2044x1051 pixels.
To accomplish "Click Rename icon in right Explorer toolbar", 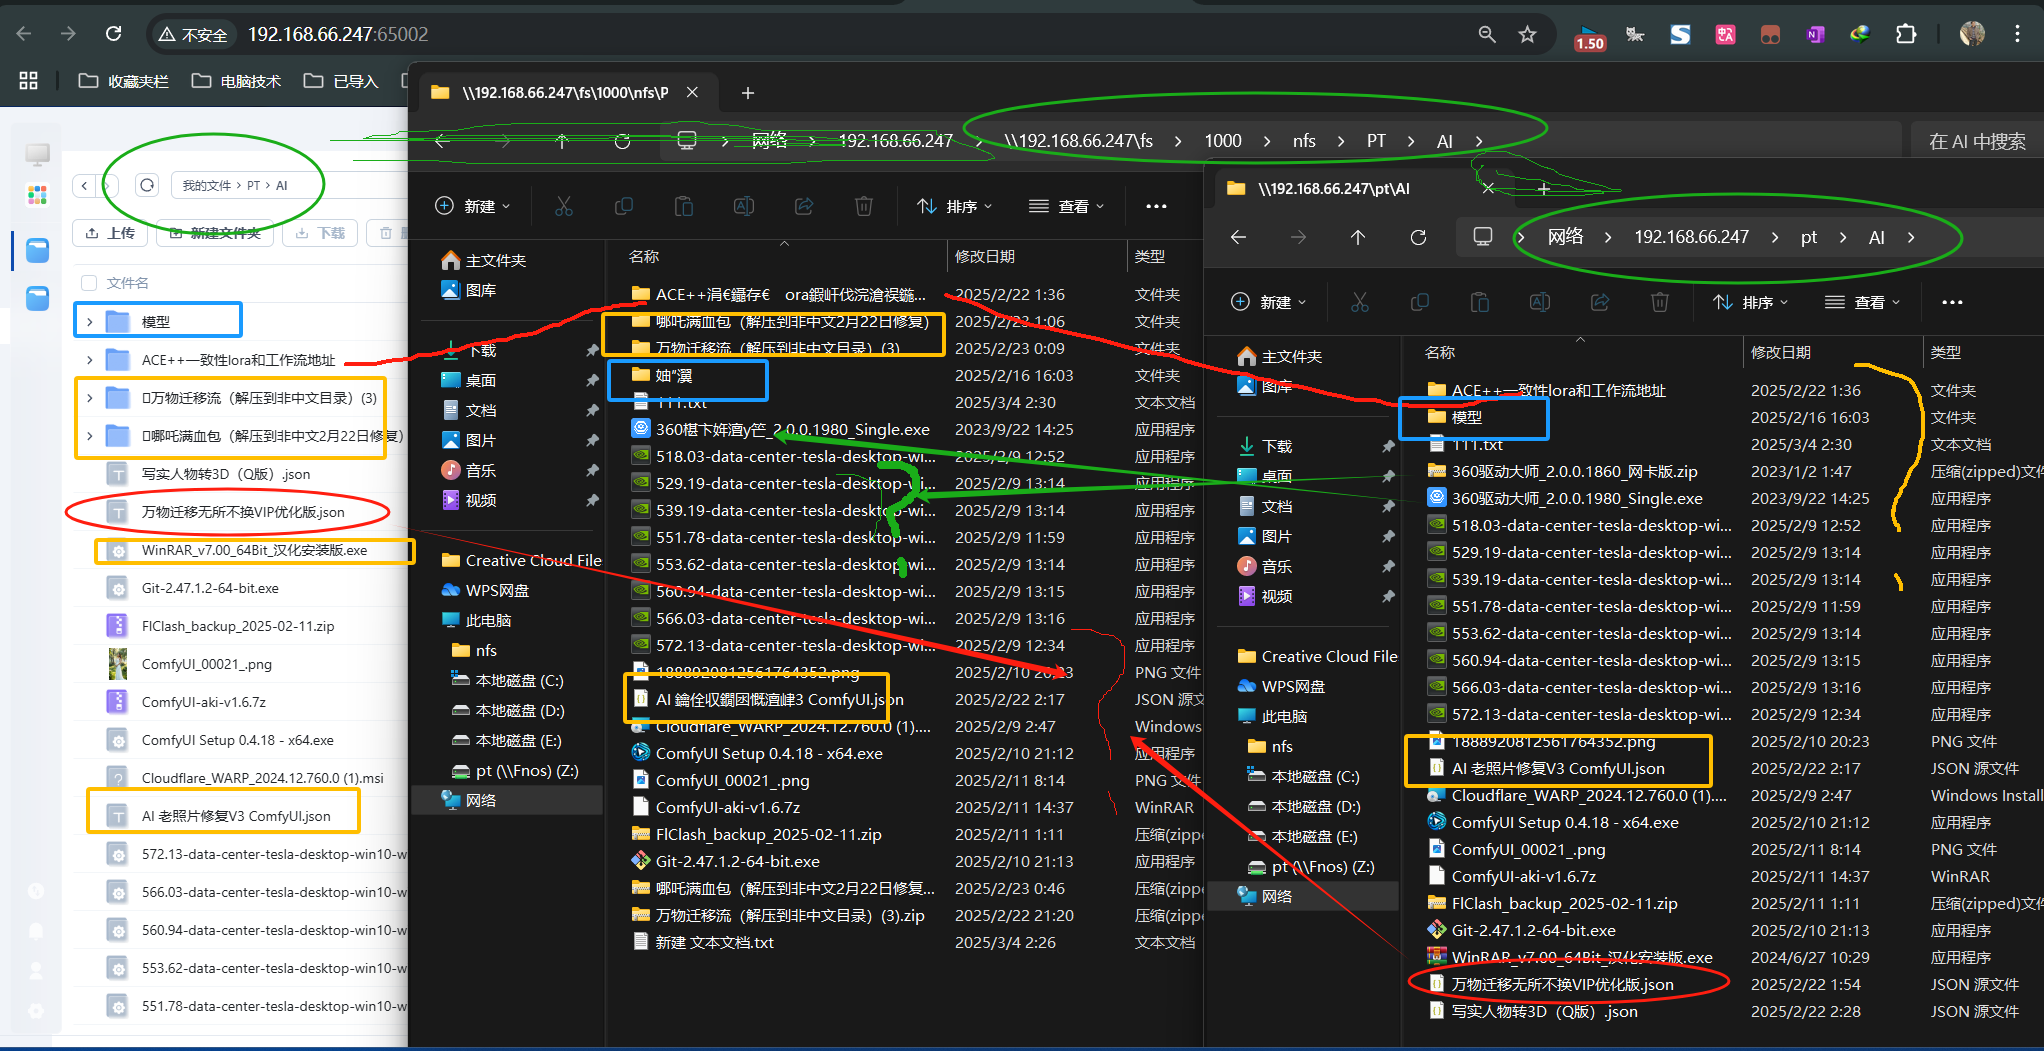I will [1540, 302].
